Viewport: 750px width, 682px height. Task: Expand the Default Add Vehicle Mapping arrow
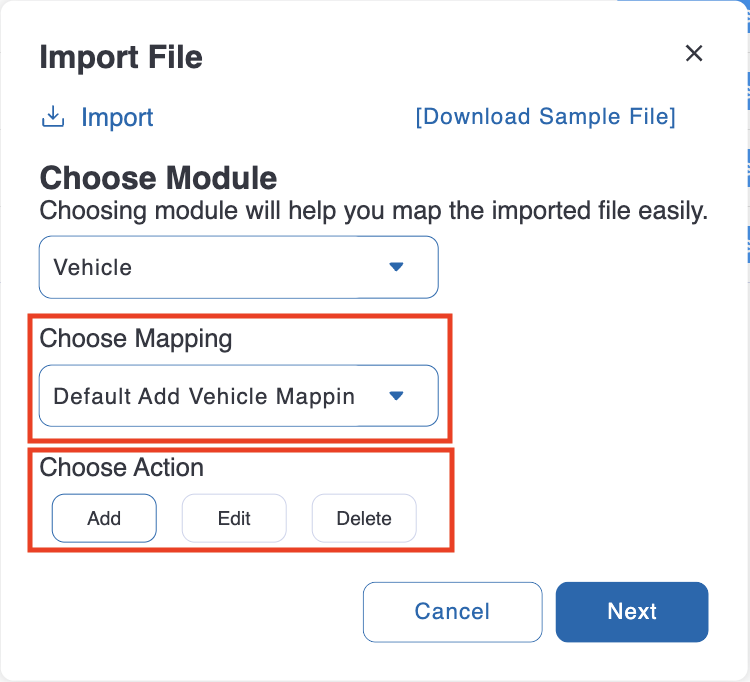396,396
